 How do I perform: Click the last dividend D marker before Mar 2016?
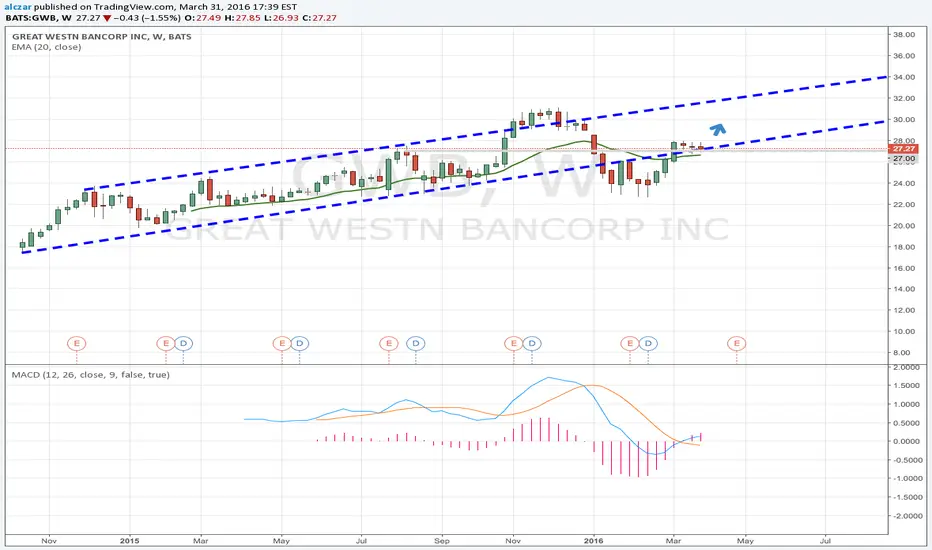(x=648, y=343)
